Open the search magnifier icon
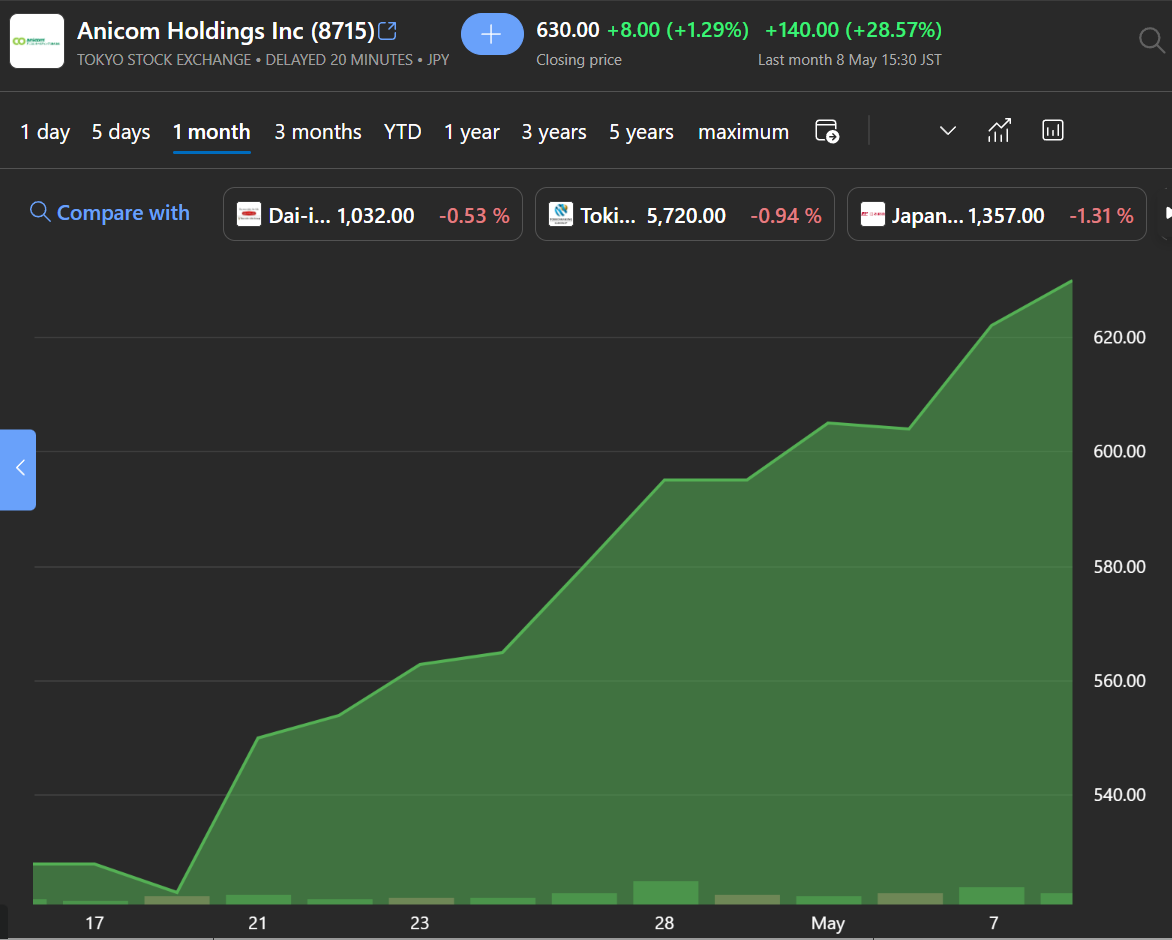The width and height of the screenshot is (1172, 940). tap(1152, 40)
